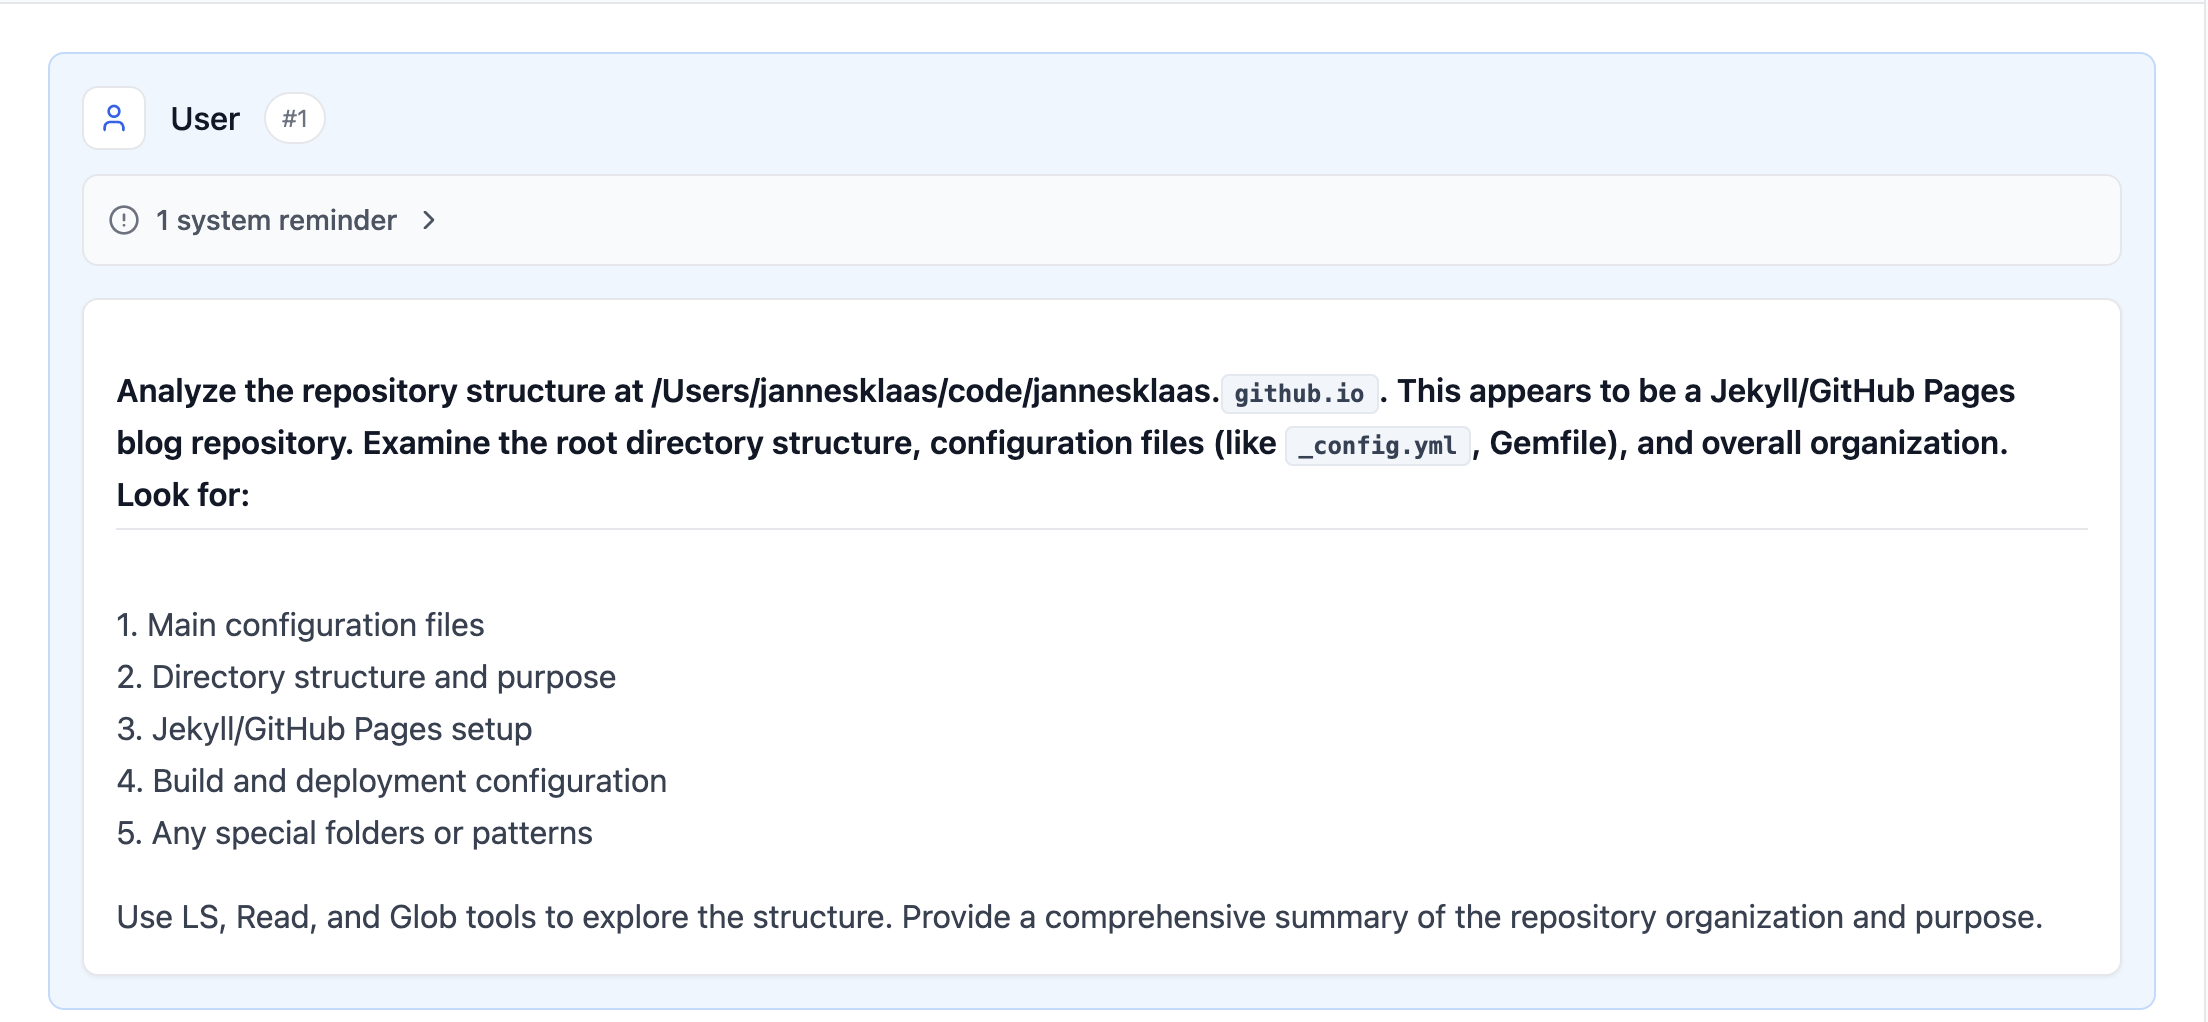Expand the system reminder chevron arrow

pos(429,220)
